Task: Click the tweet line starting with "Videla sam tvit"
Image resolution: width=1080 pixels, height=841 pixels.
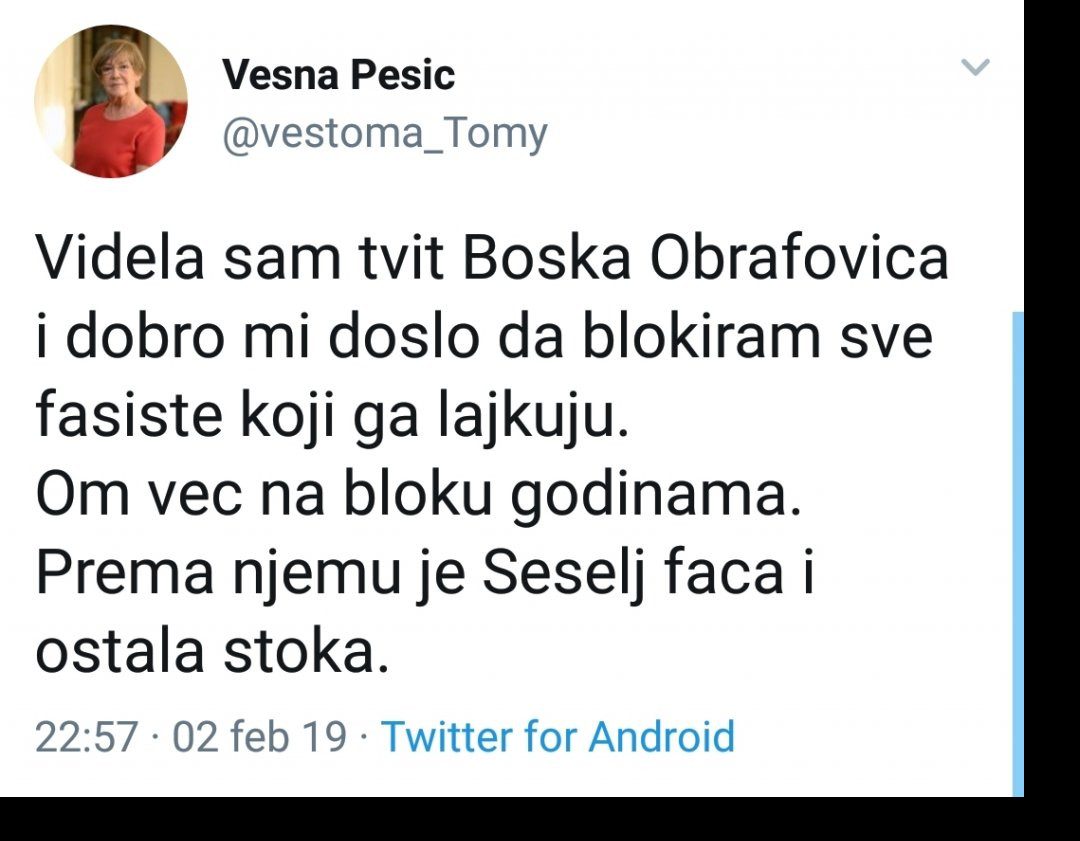Action: point(492,259)
